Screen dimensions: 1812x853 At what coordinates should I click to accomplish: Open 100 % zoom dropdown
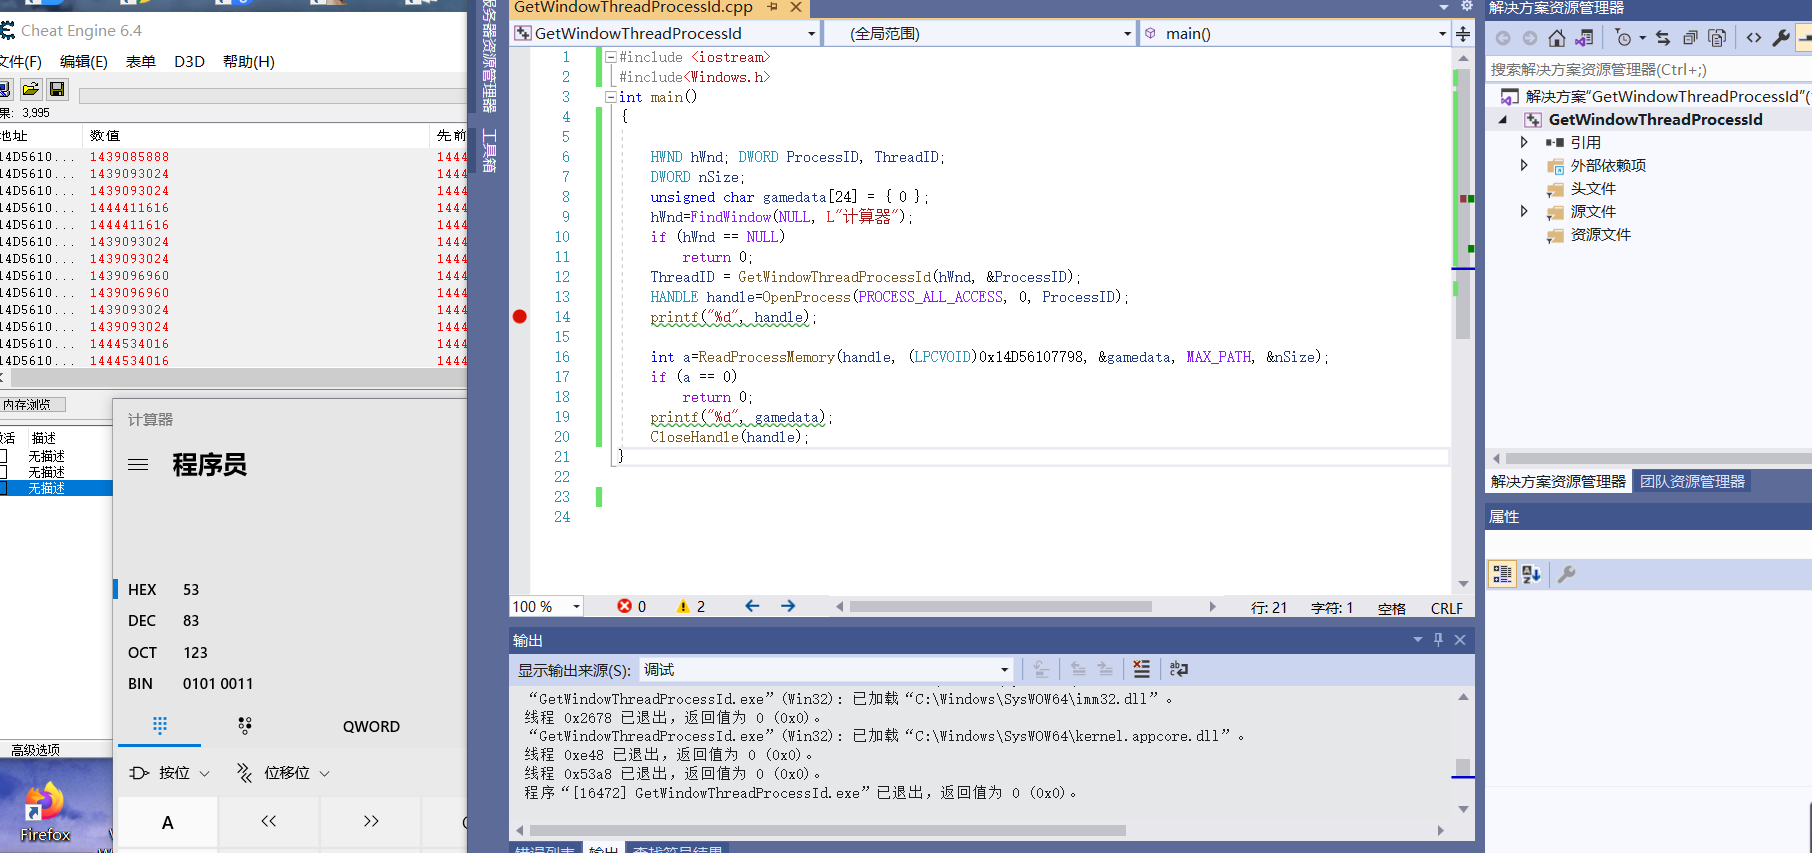(576, 607)
